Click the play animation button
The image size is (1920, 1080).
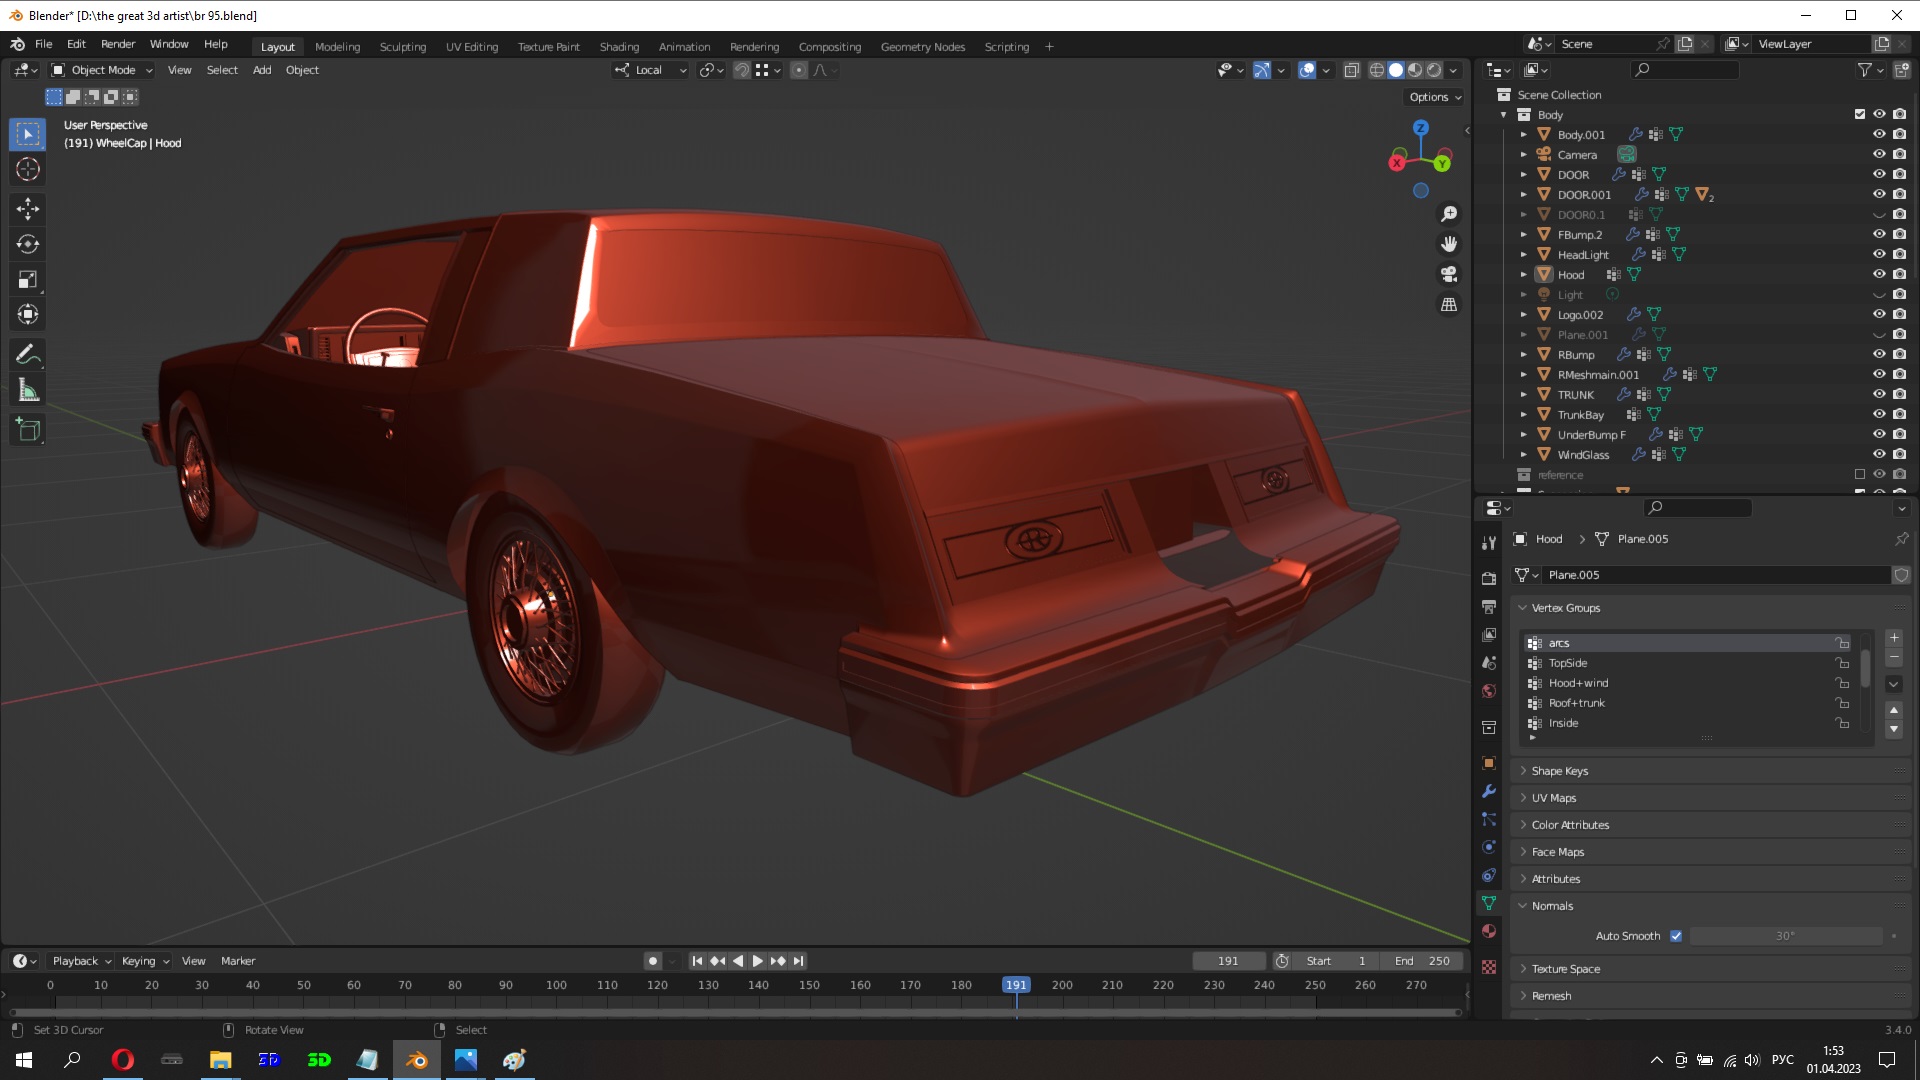click(757, 961)
